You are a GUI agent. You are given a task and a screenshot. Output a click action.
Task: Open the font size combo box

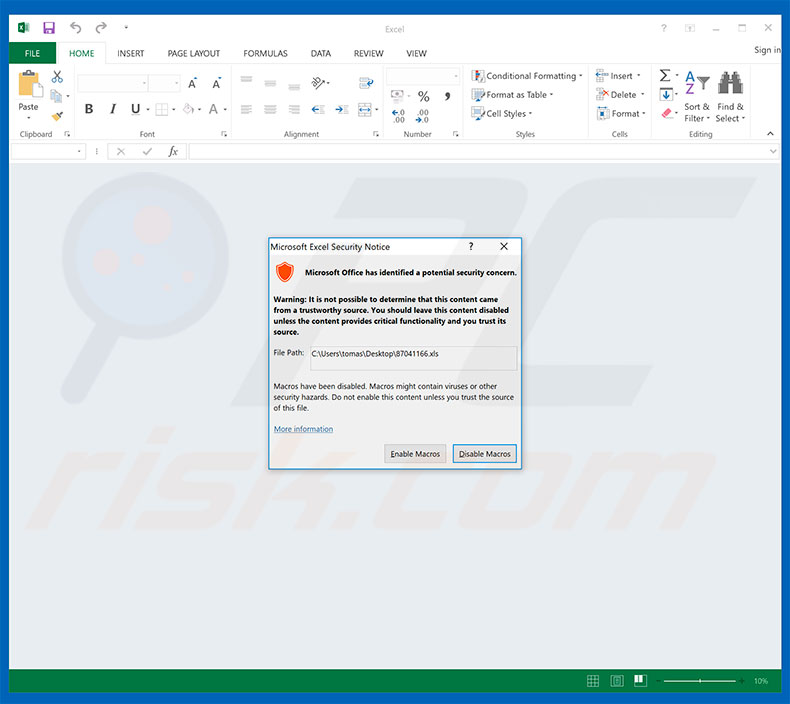pyautogui.click(x=165, y=83)
